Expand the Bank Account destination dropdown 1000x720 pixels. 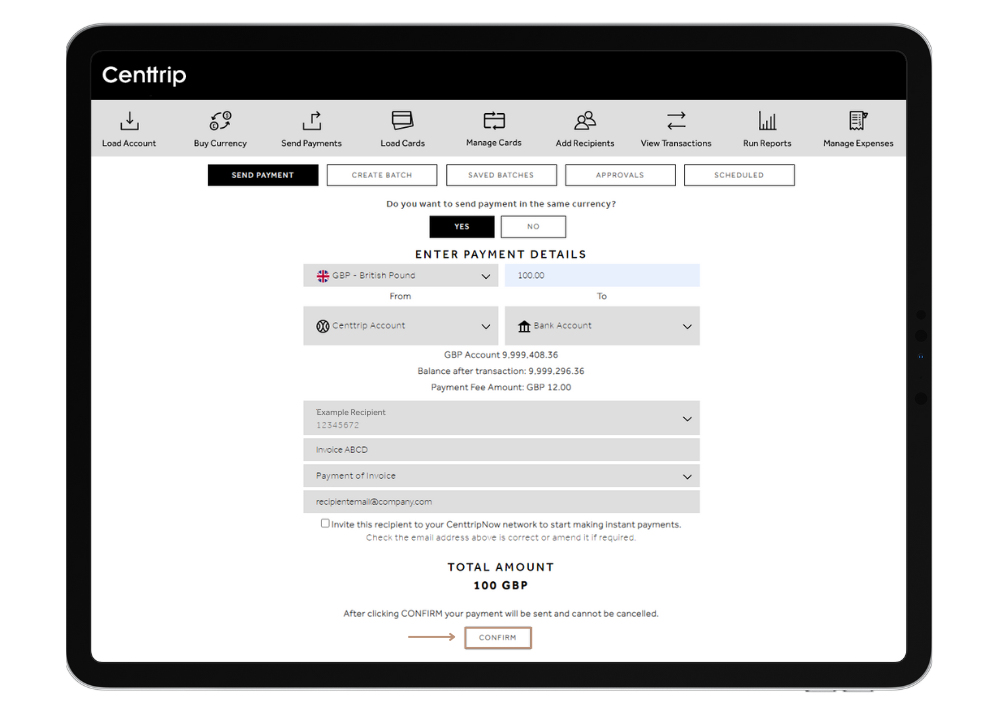pyautogui.click(x=602, y=326)
